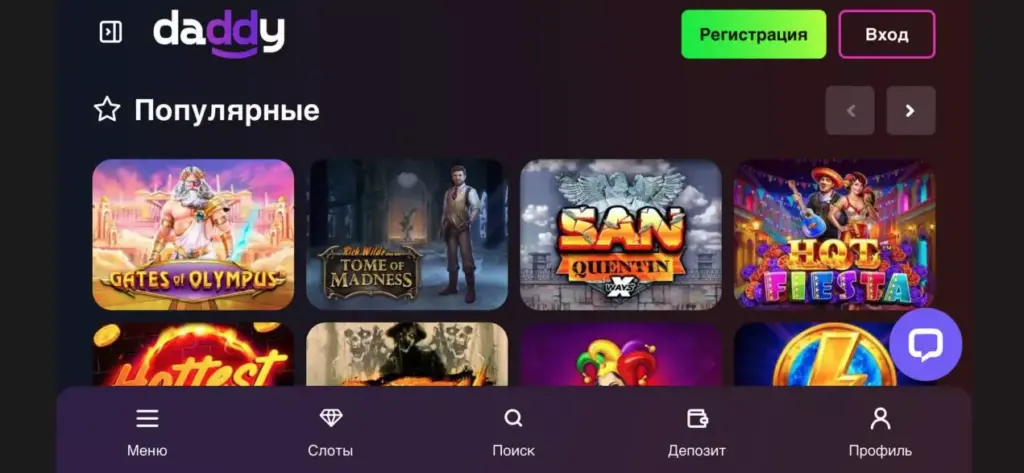Open the wallet Депозит icon

coord(697,418)
